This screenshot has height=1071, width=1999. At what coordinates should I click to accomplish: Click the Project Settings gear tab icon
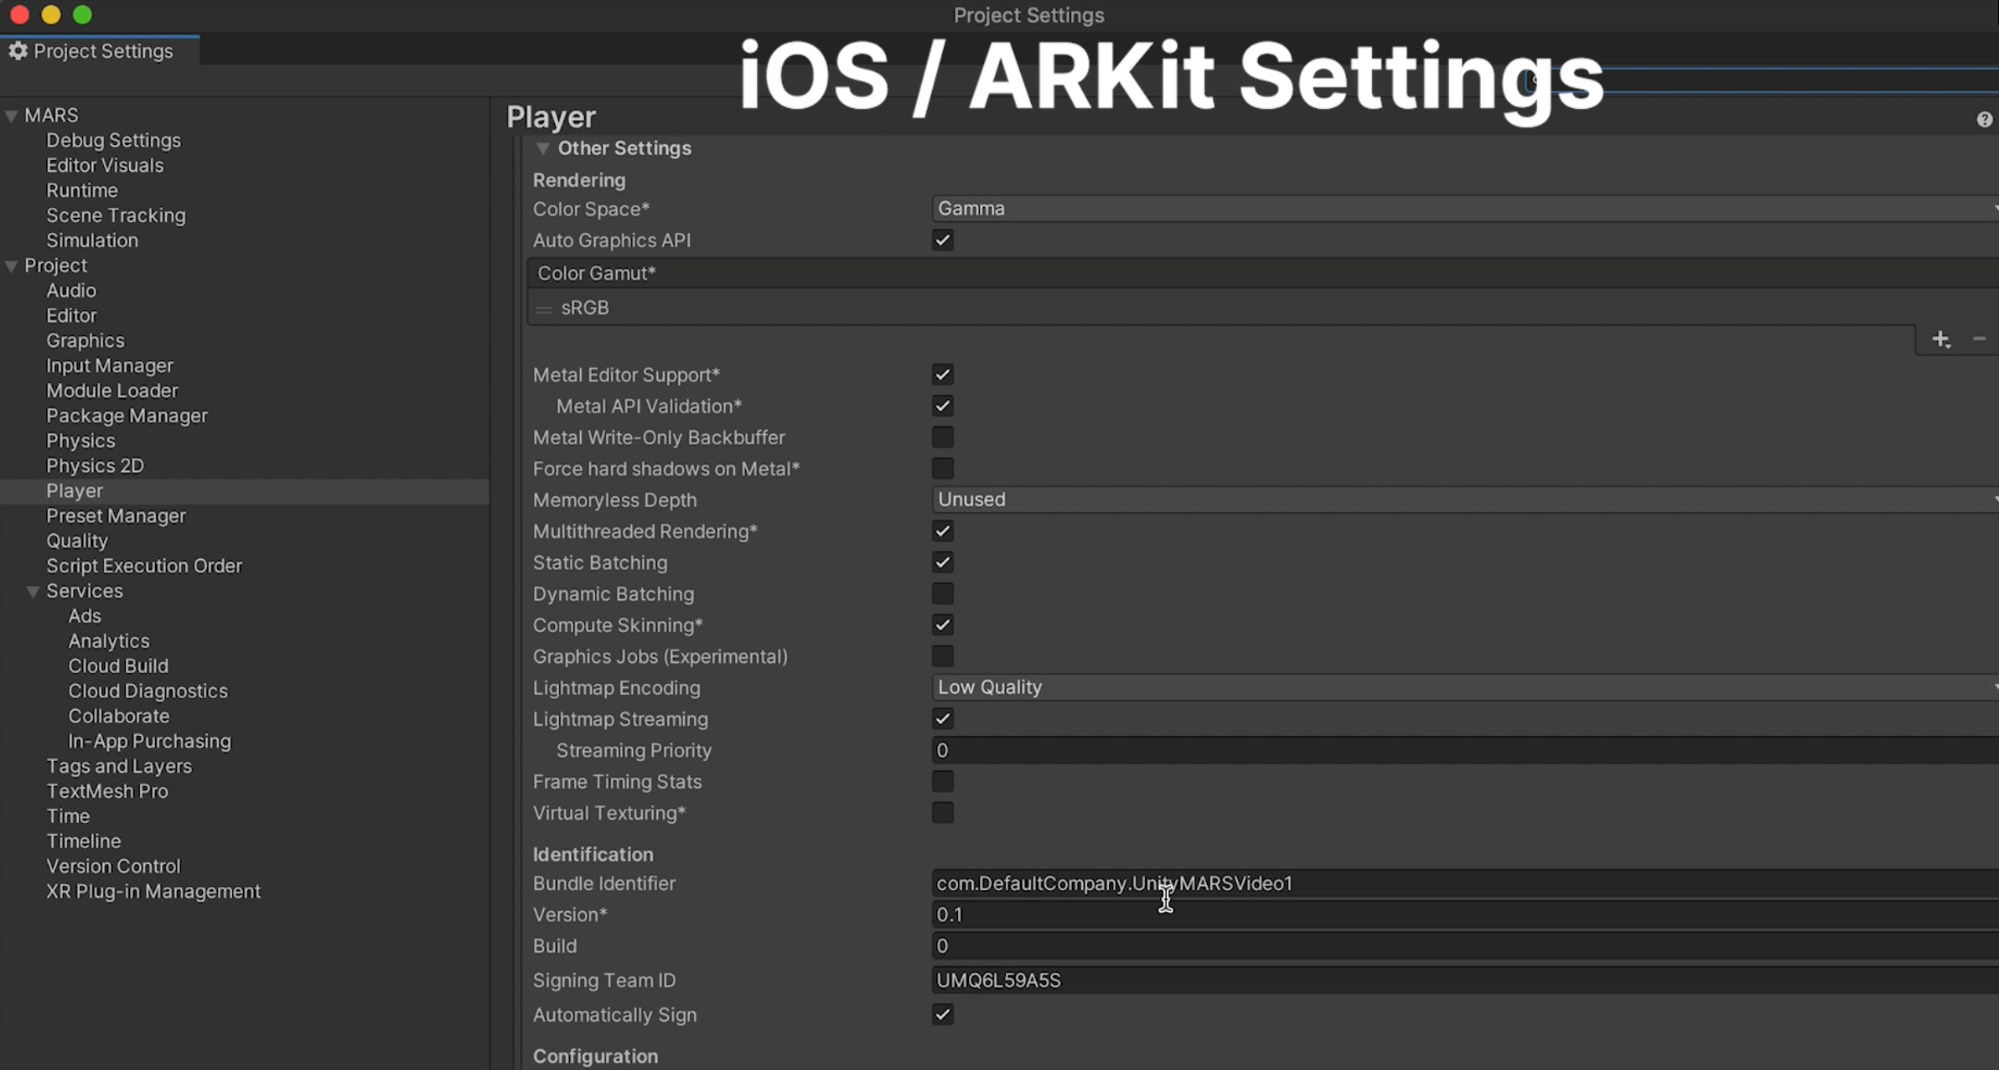[x=18, y=50]
